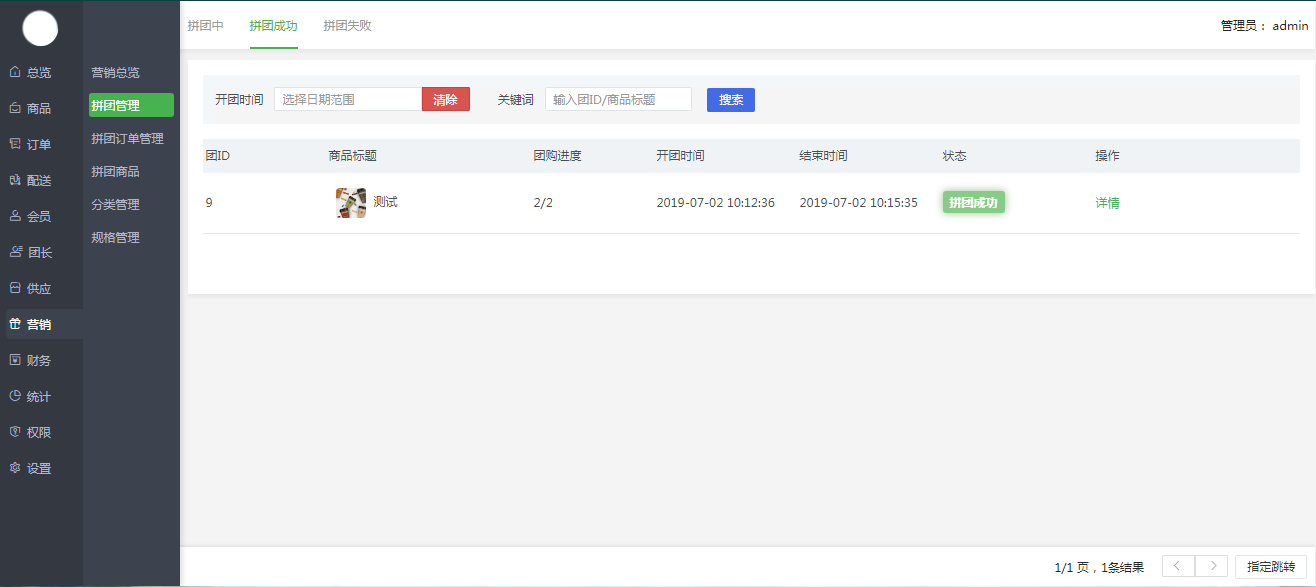Image resolution: width=1316 pixels, height=587 pixels.
Task: Go to next page arrow
Action: (1212, 566)
